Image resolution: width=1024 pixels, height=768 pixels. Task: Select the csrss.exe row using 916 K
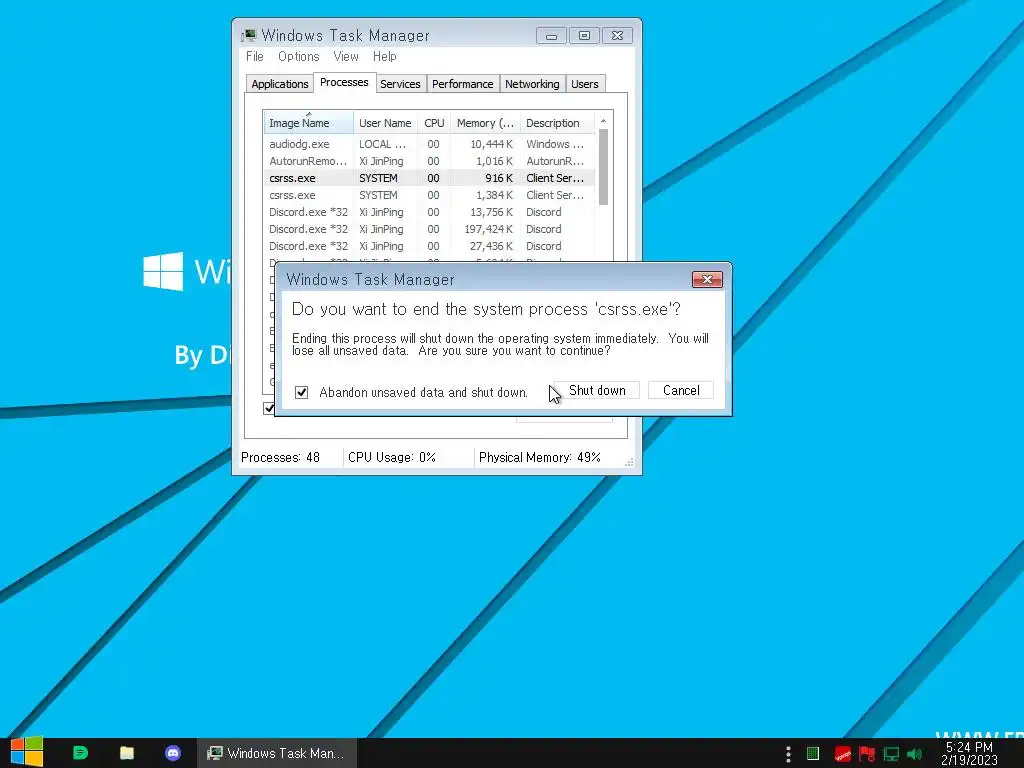(429, 178)
